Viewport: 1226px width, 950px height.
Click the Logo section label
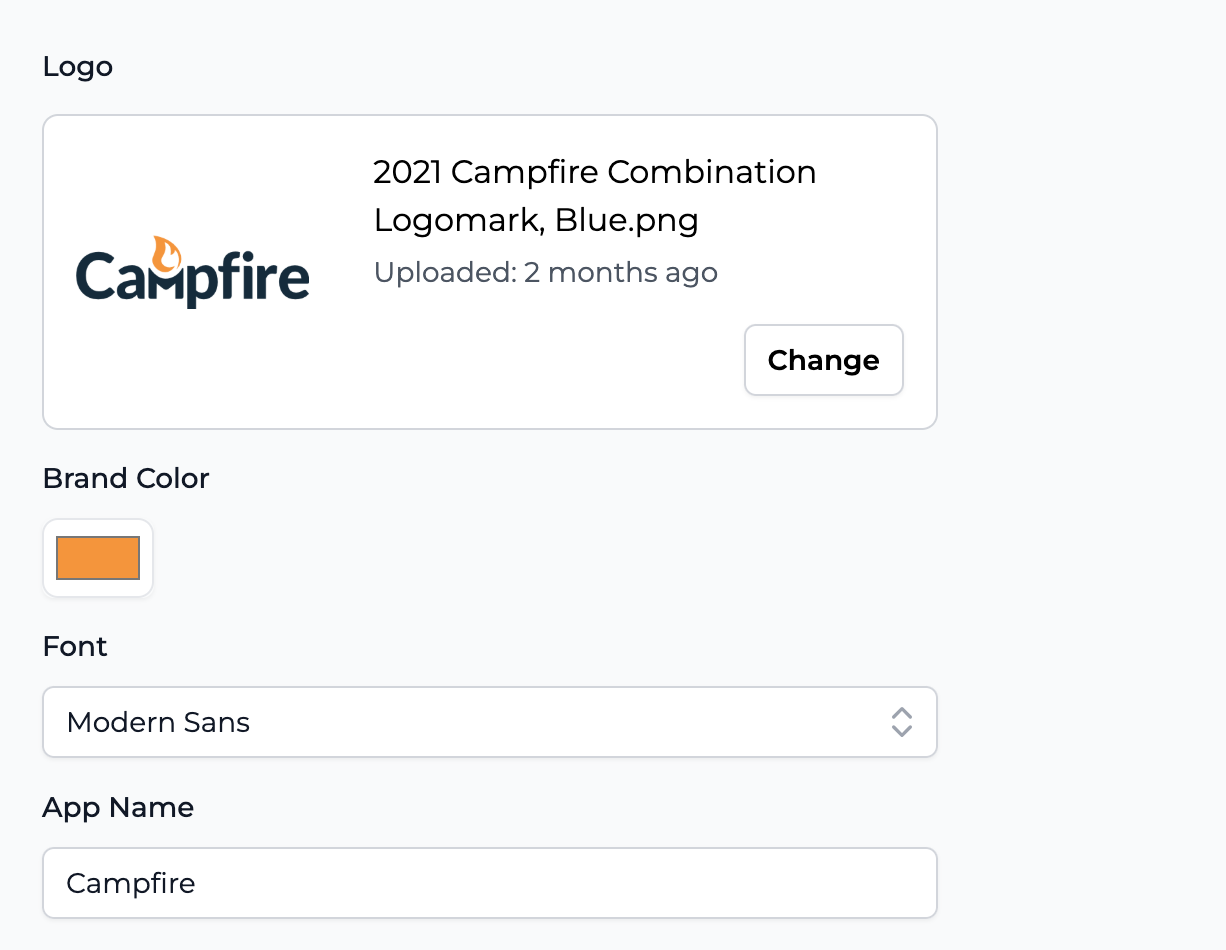click(78, 67)
